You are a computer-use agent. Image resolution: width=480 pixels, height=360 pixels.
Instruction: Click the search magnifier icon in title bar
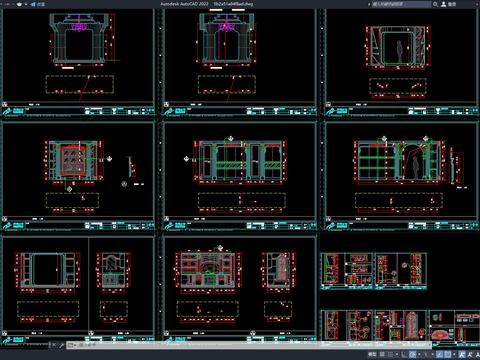pyautogui.click(x=435, y=4)
